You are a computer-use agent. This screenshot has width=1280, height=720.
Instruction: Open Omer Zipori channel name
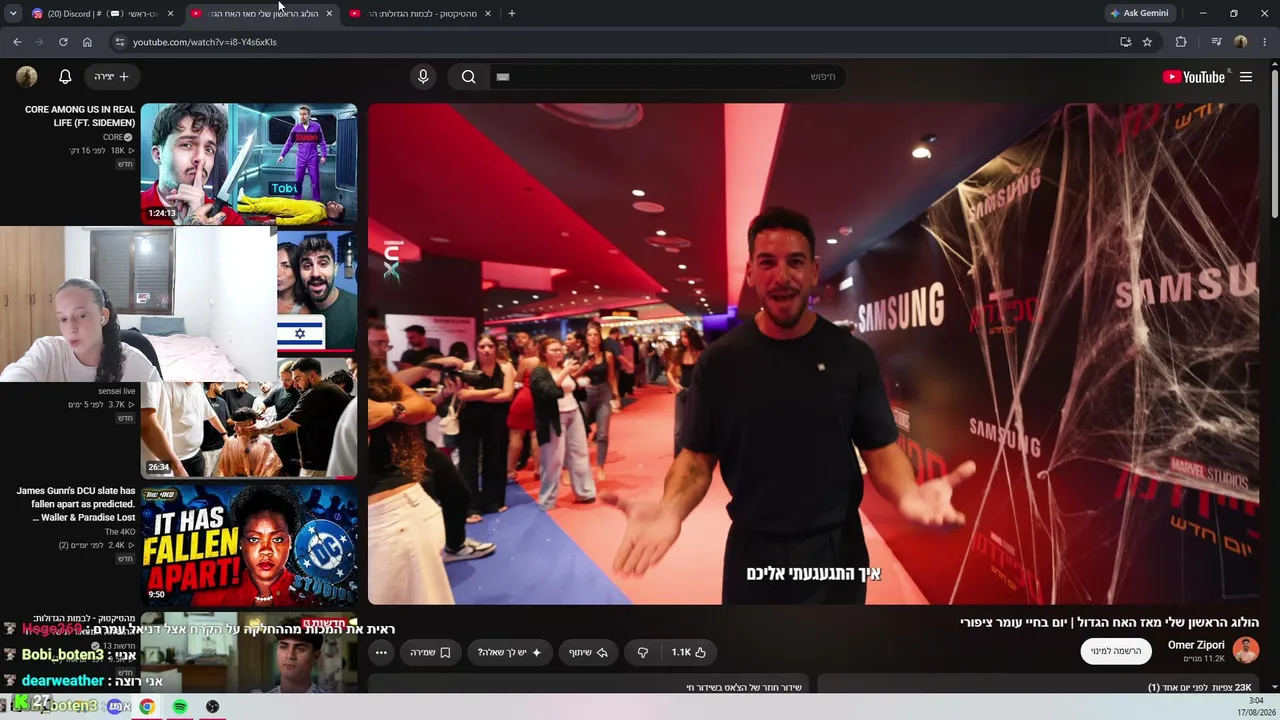(1196, 645)
